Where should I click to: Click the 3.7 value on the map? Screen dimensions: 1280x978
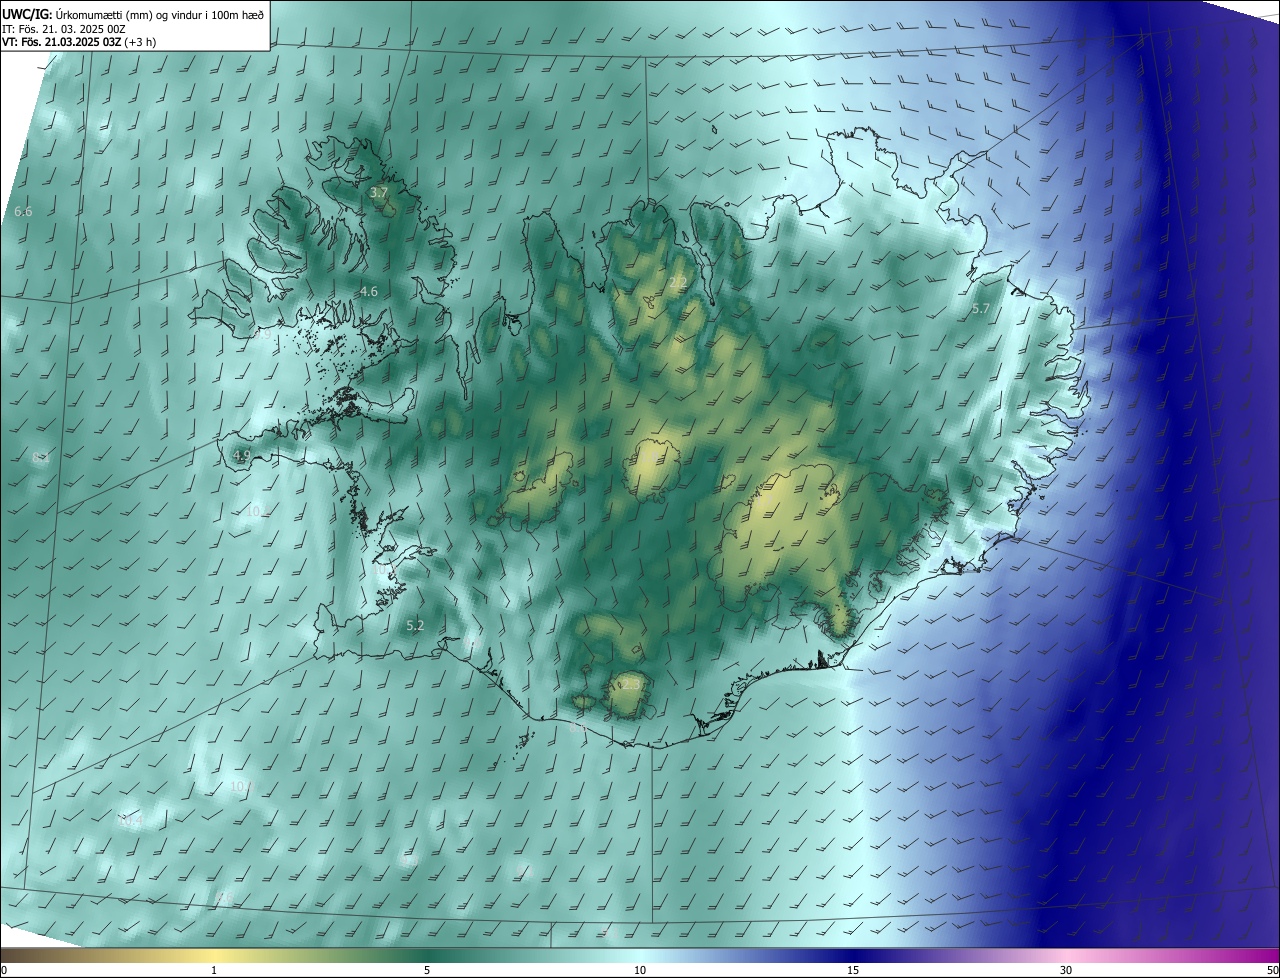click(x=379, y=192)
